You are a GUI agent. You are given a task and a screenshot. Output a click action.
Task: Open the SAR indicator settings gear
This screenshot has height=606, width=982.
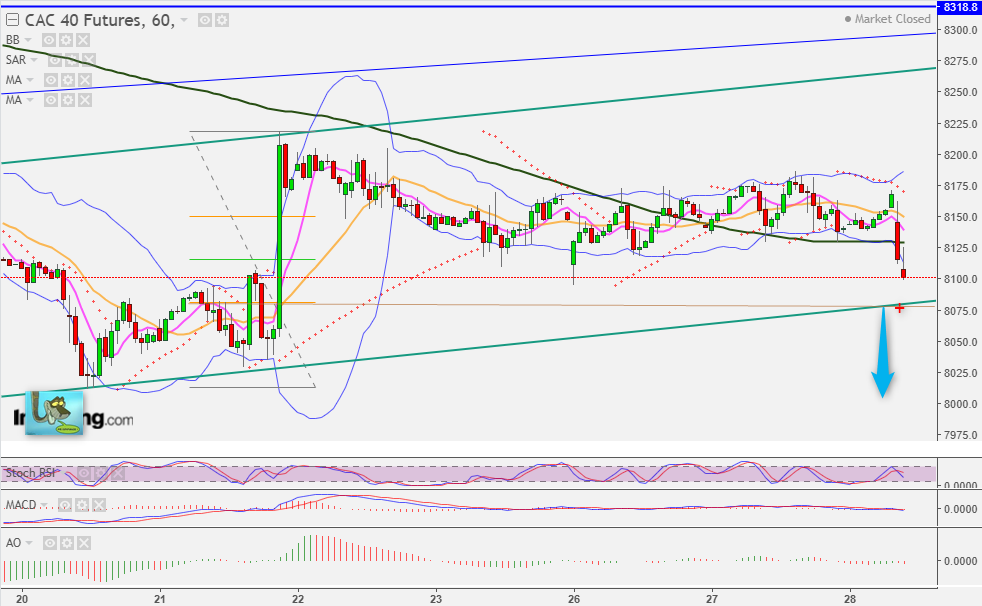[72, 61]
